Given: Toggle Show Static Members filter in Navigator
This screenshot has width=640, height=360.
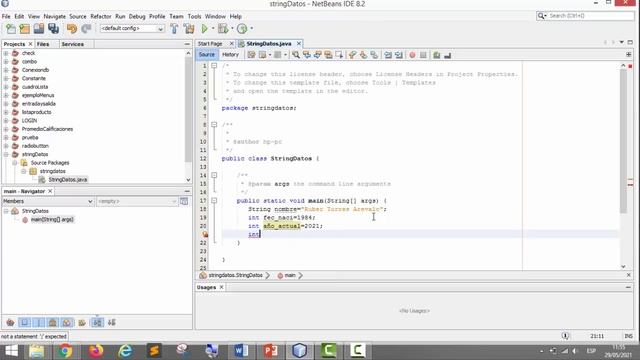Looking at the screenshot, I should click(x=39, y=322).
